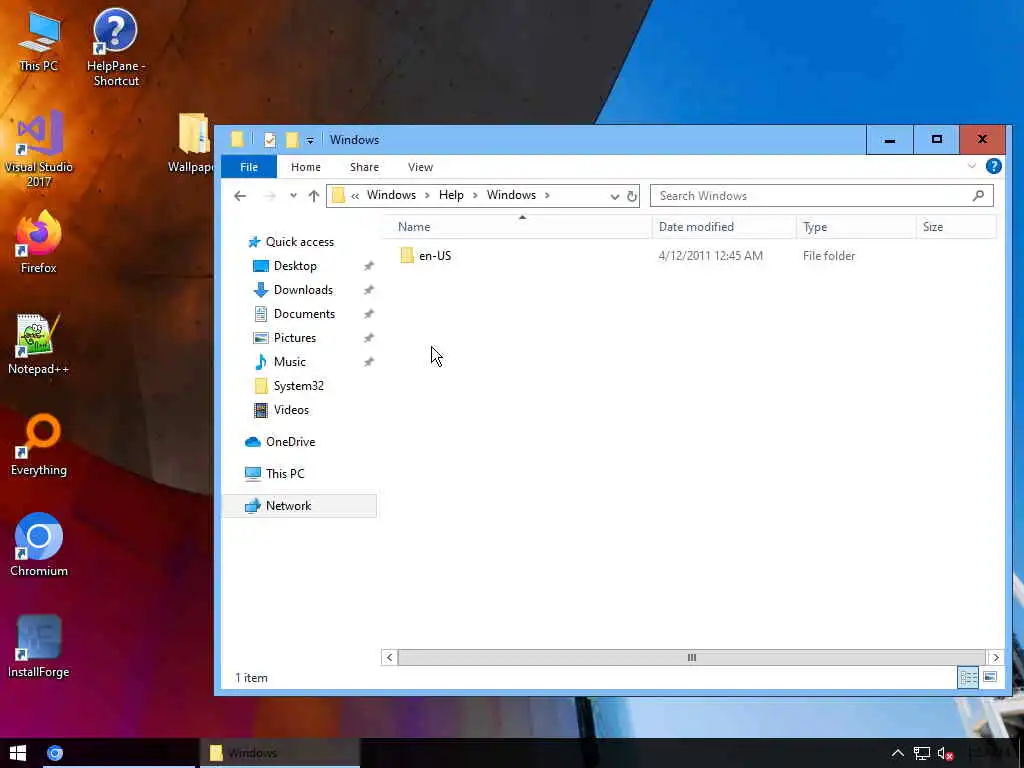Viewport: 1024px width, 768px height.
Task: Open Notepad++ desktop shortcut
Action: coord(39,344)
